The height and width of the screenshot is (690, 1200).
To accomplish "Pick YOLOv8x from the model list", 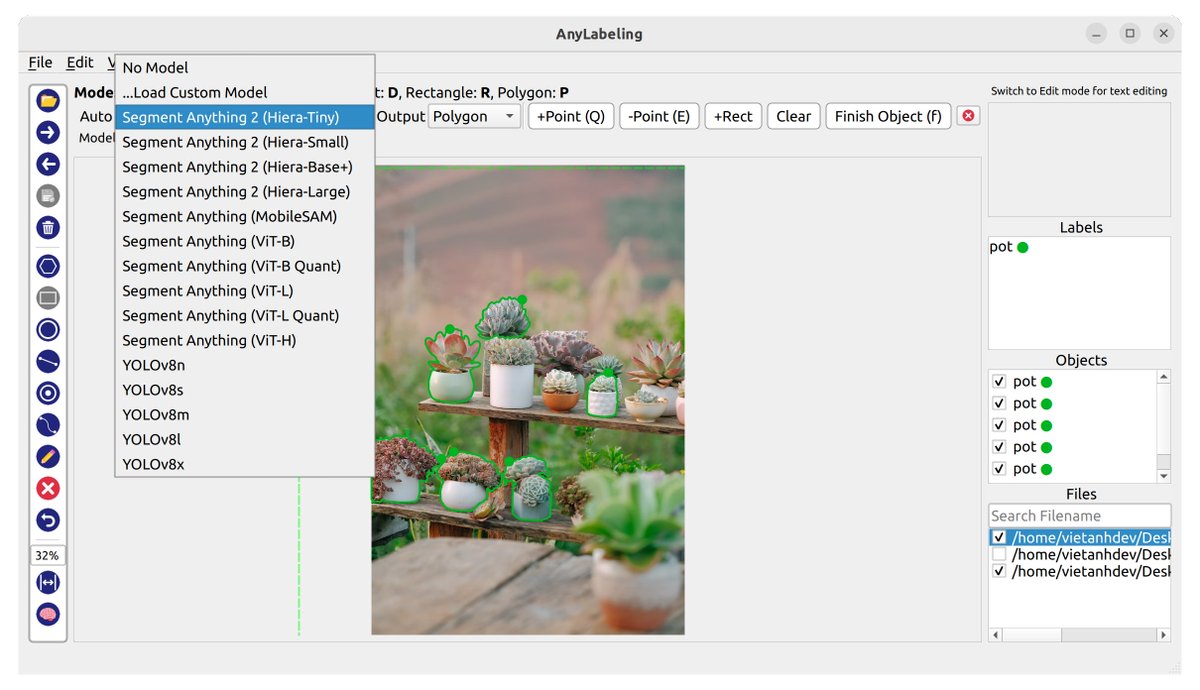I will point(245,464).
